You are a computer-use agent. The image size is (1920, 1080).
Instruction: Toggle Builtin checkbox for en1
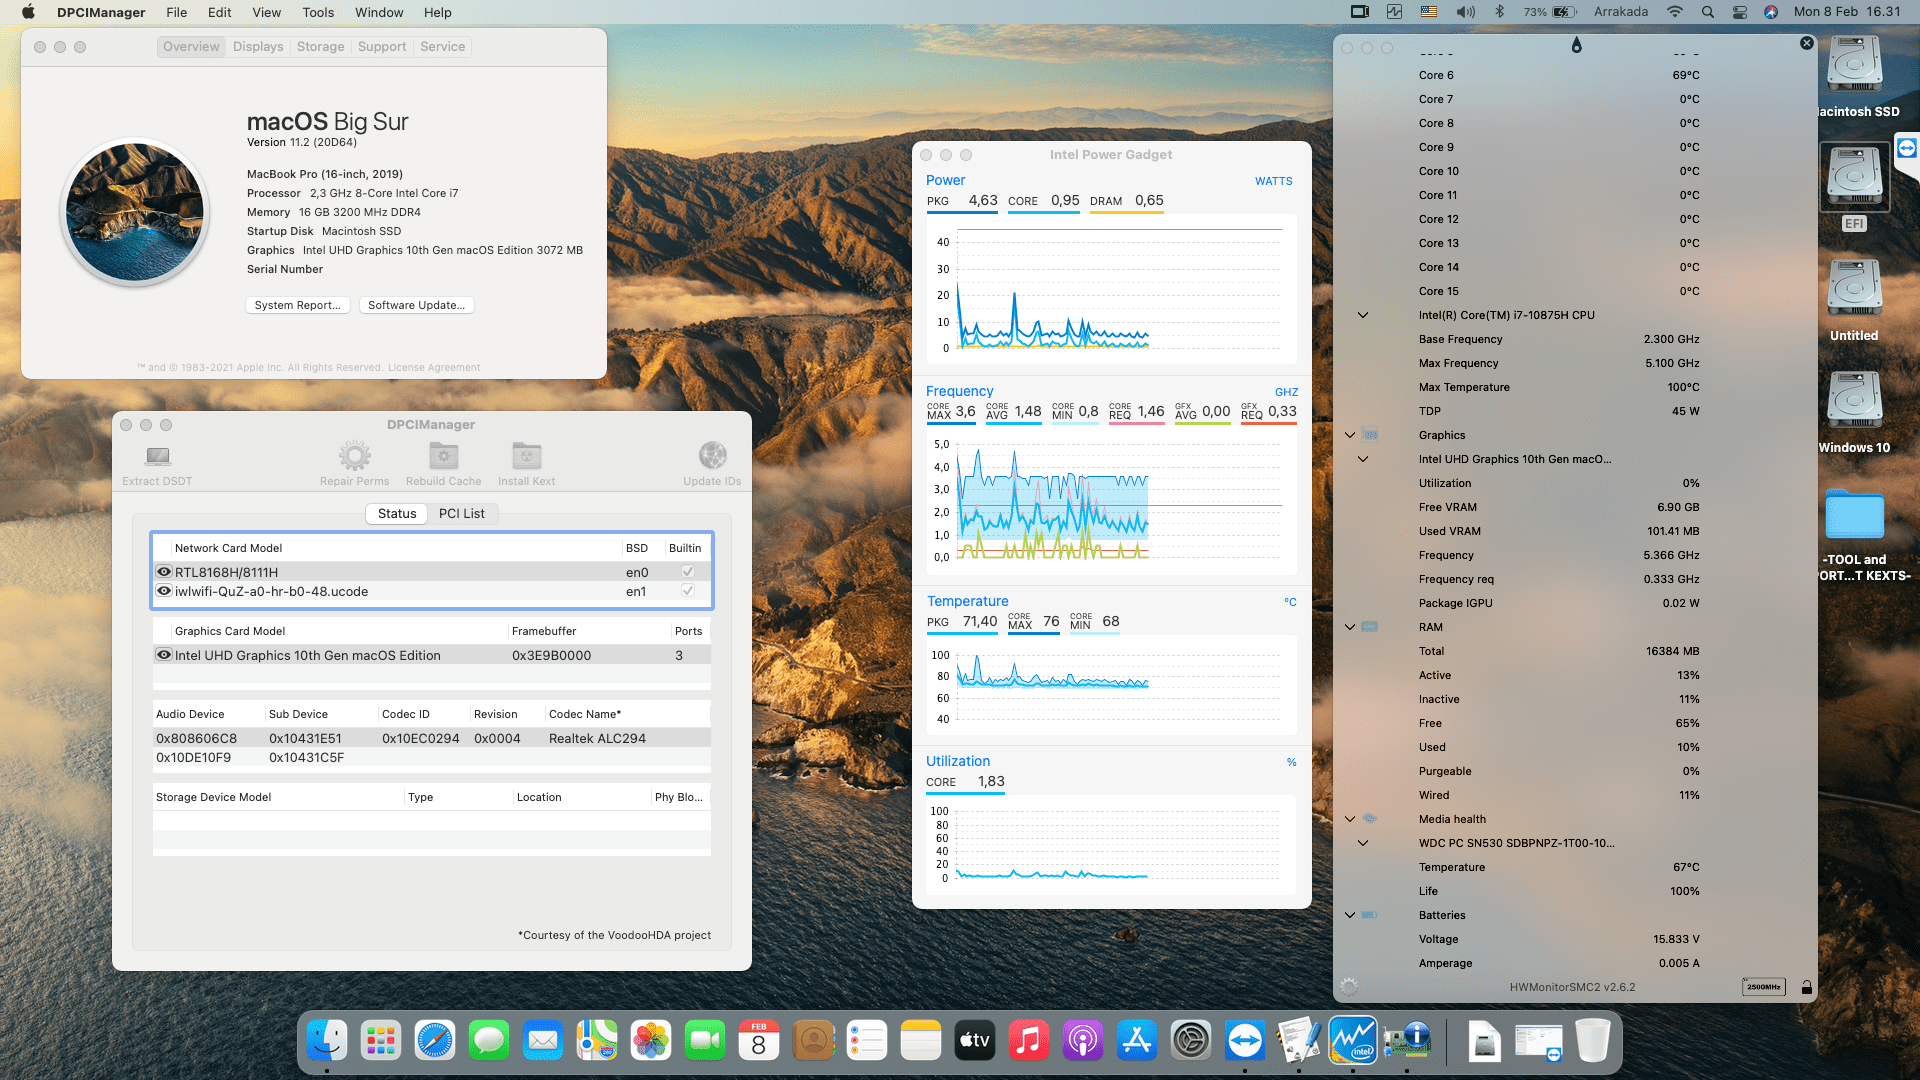(687, 591)
